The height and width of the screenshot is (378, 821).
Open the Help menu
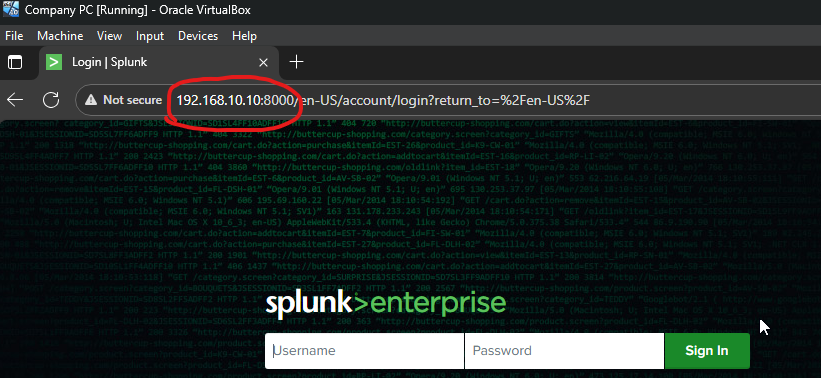(245, 36)
